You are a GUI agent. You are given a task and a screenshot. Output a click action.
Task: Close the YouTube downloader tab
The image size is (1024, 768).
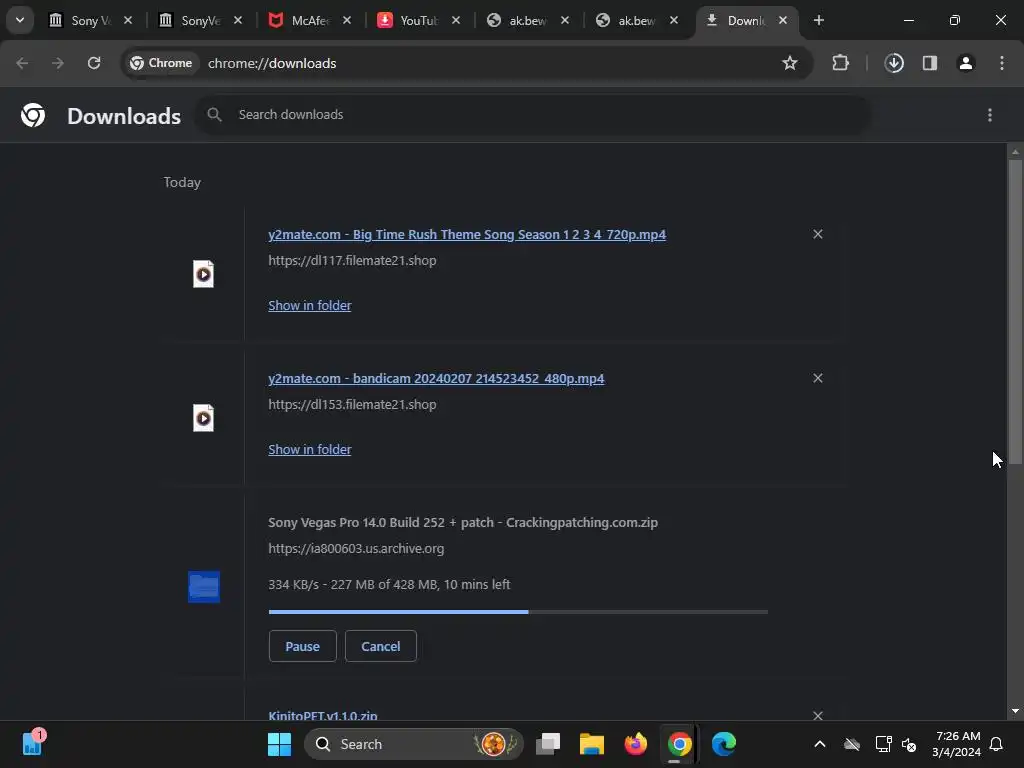[x=456, y=20]
